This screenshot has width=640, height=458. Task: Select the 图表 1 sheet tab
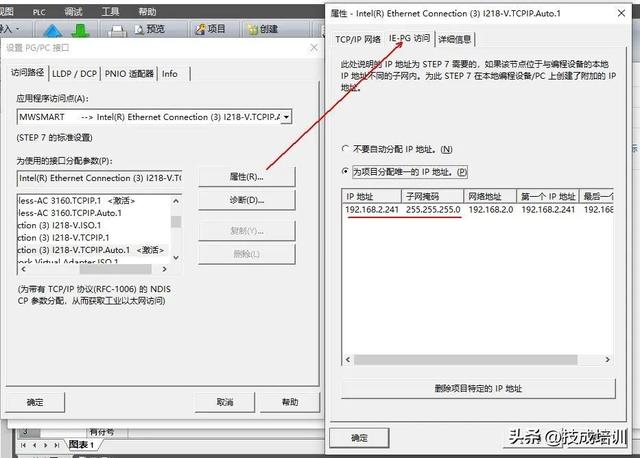pyautogui.click(x=81, y=445)
